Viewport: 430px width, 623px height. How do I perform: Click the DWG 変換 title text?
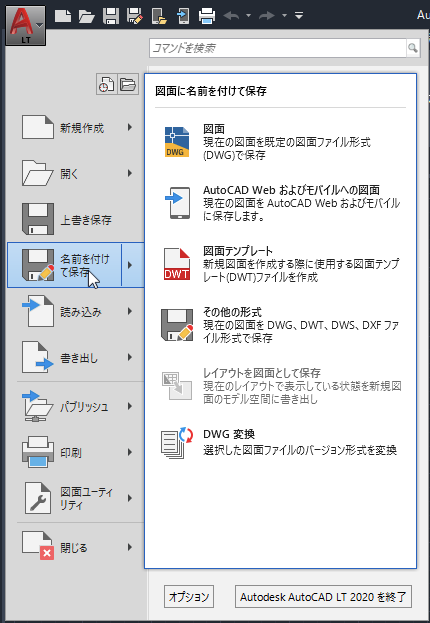coord(229,434)
